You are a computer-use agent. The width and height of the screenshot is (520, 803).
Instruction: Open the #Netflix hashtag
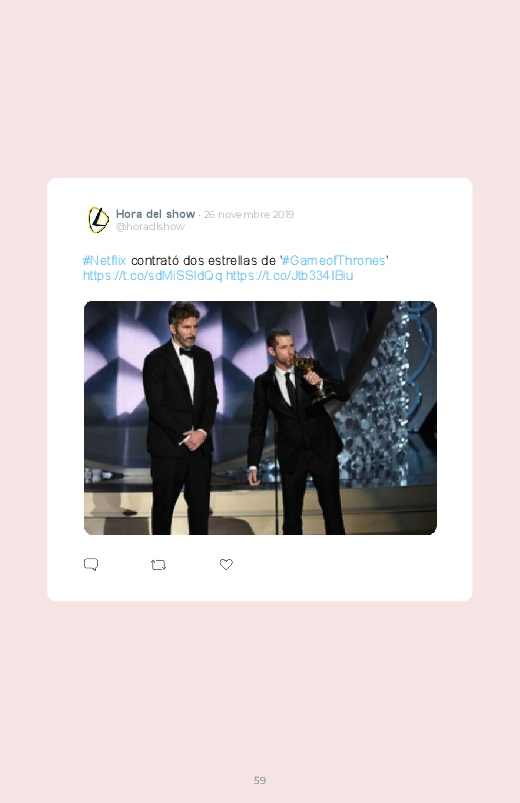(104, 260)
